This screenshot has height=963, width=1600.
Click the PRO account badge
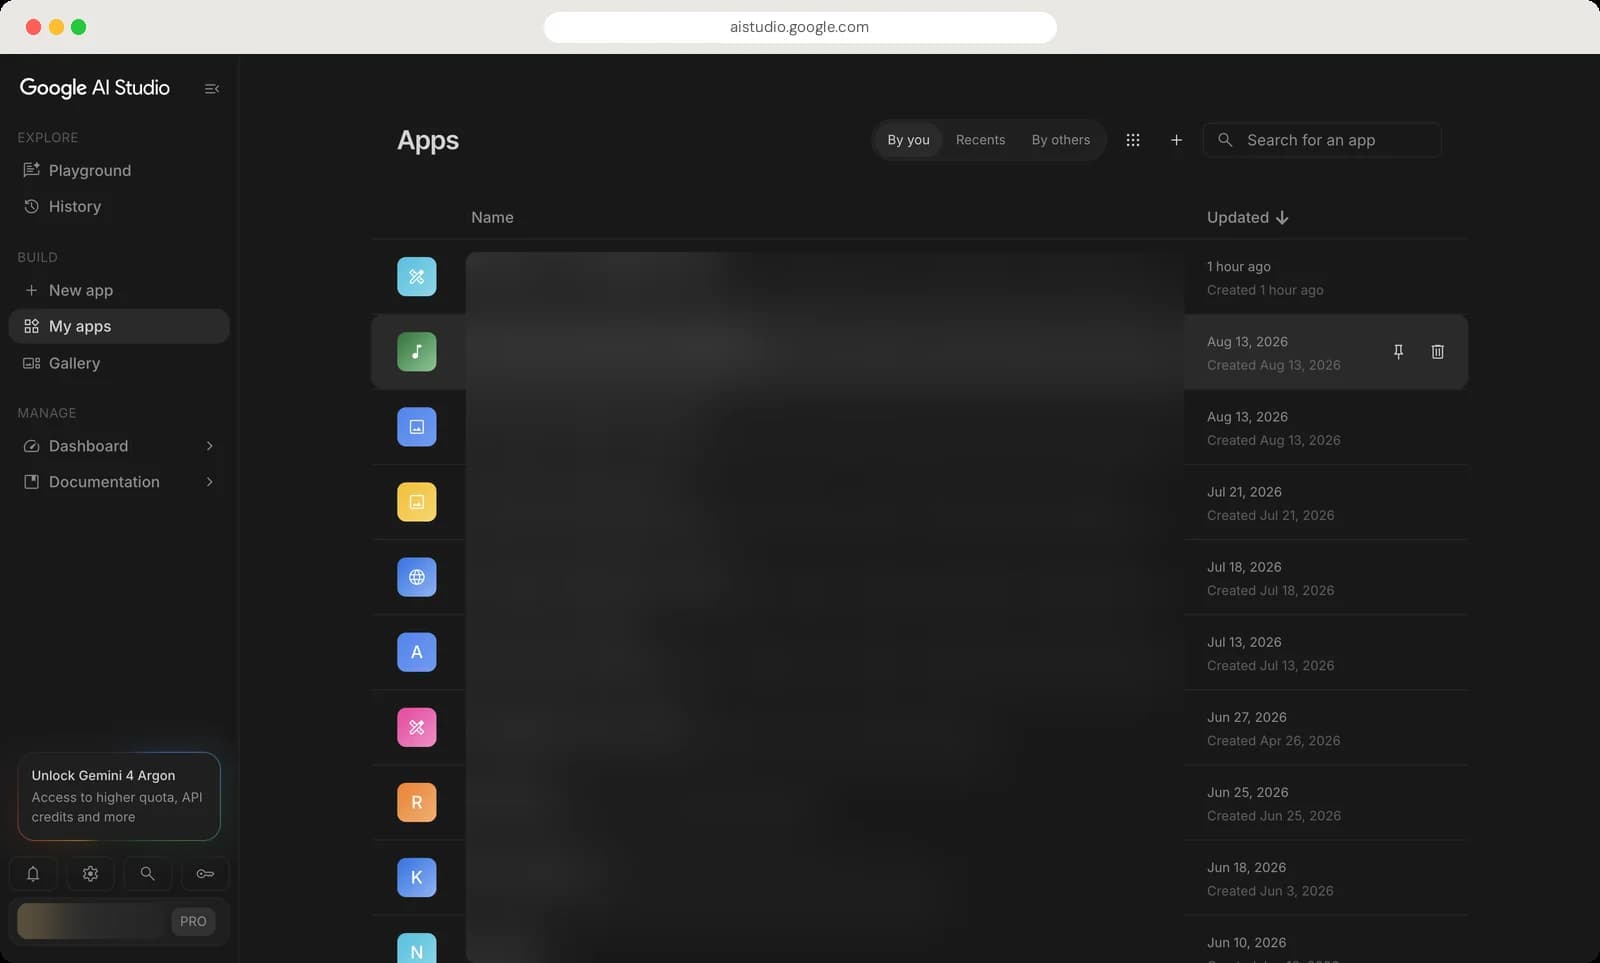point(193,922)
